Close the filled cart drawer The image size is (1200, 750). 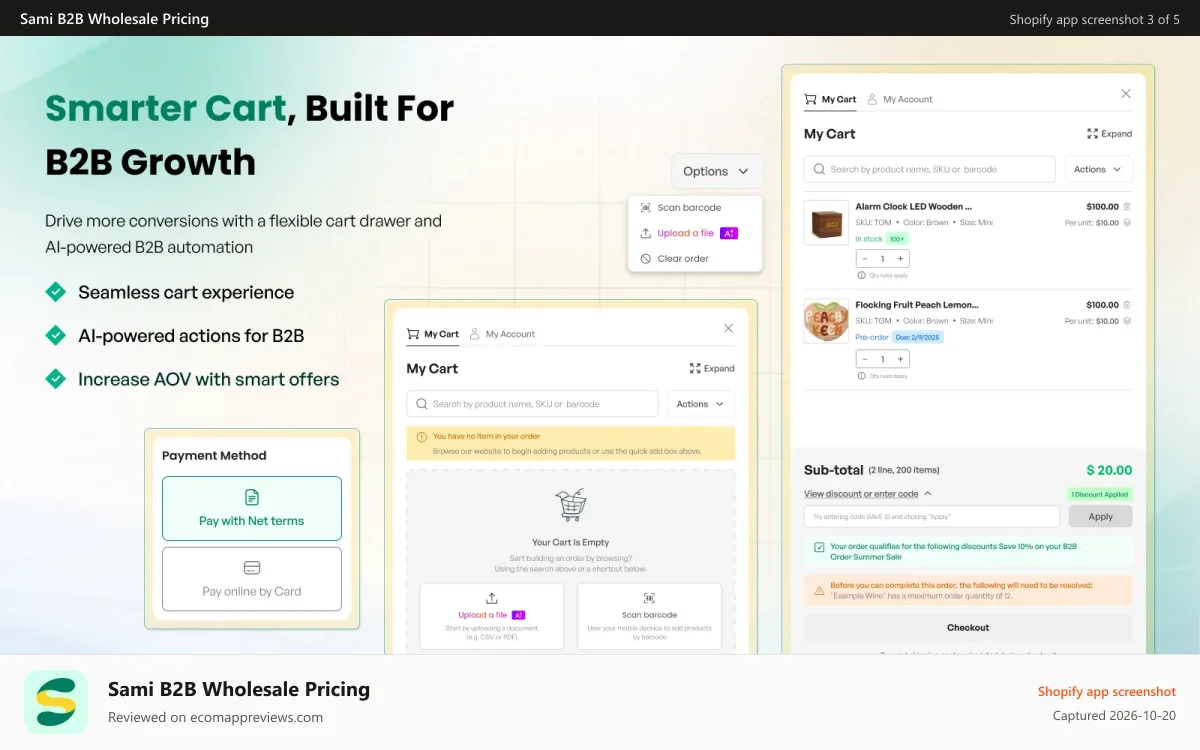pyautogui.click(x=1126, y=93)
